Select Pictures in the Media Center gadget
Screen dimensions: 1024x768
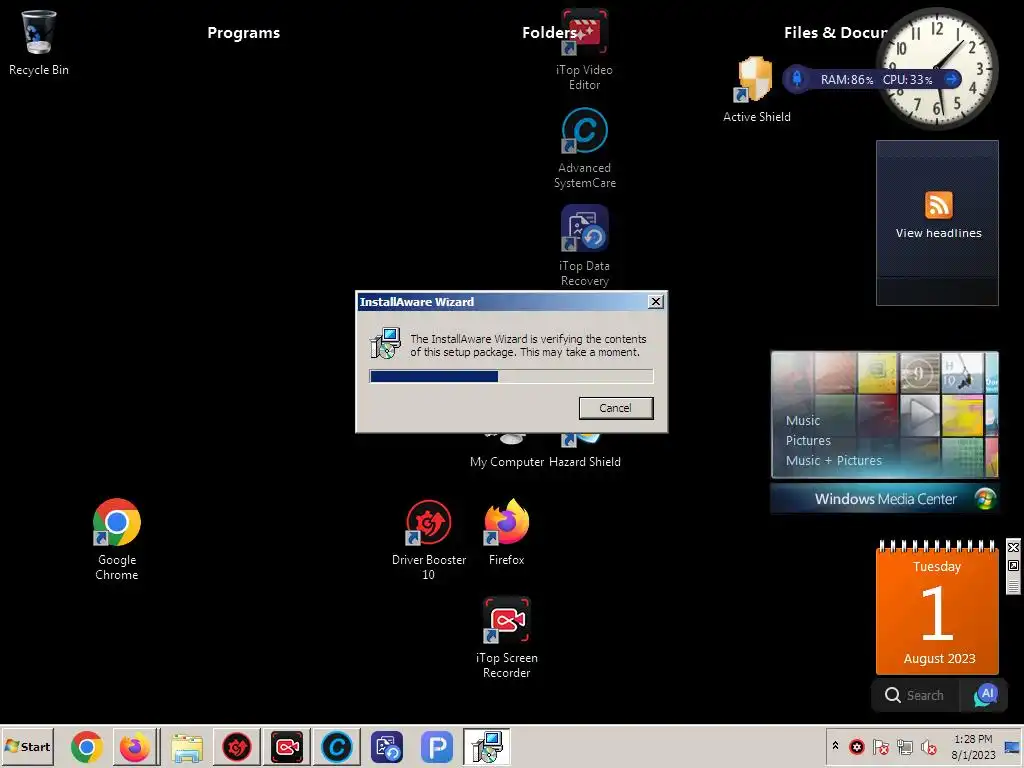[808, 441]
